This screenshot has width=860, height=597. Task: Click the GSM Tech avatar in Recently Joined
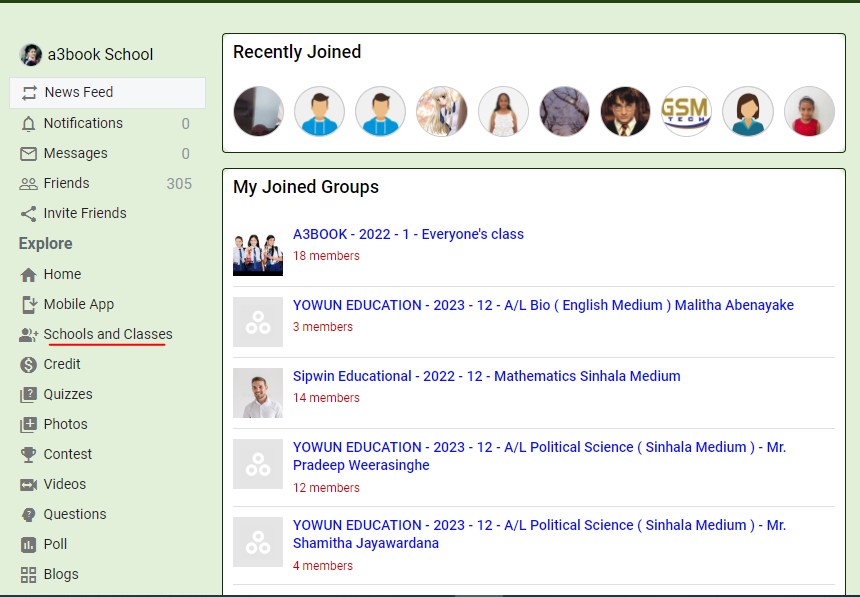click(x=686, y=111)
